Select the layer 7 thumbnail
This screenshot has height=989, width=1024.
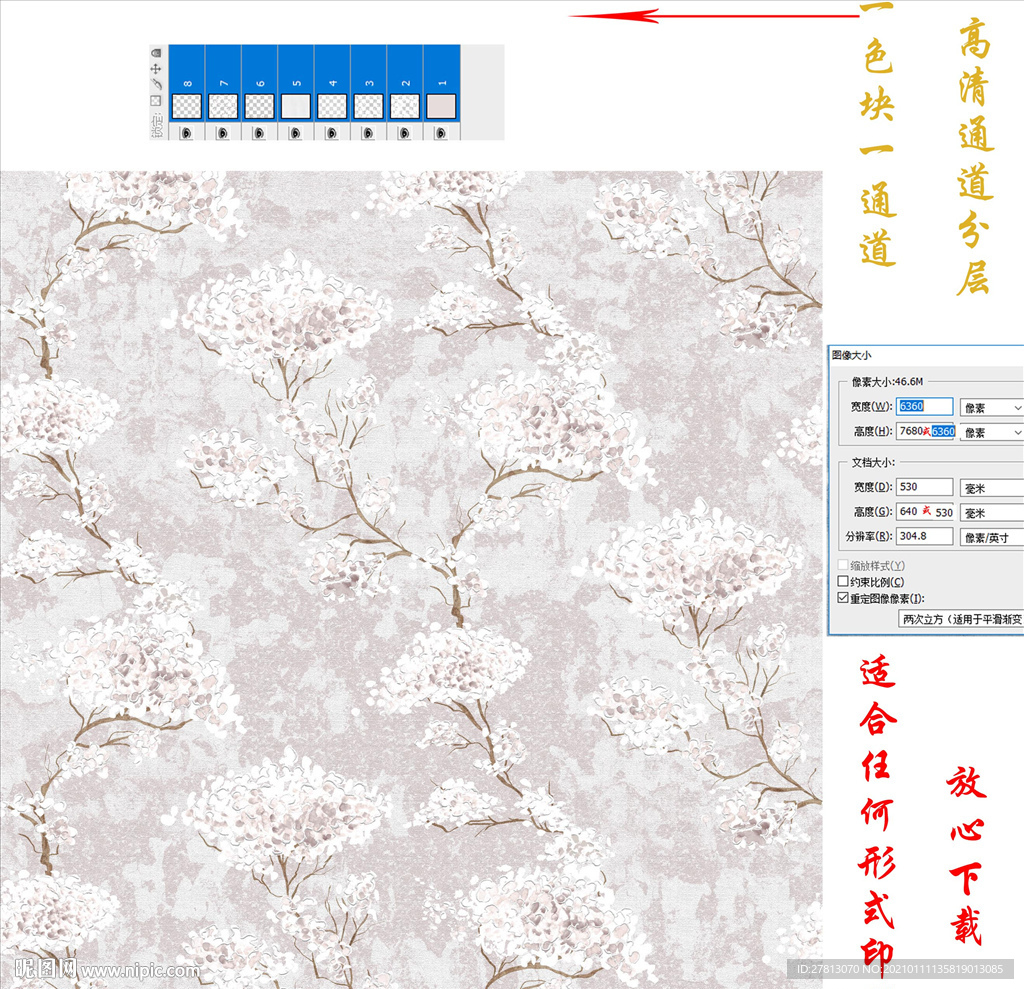point(223,106)
